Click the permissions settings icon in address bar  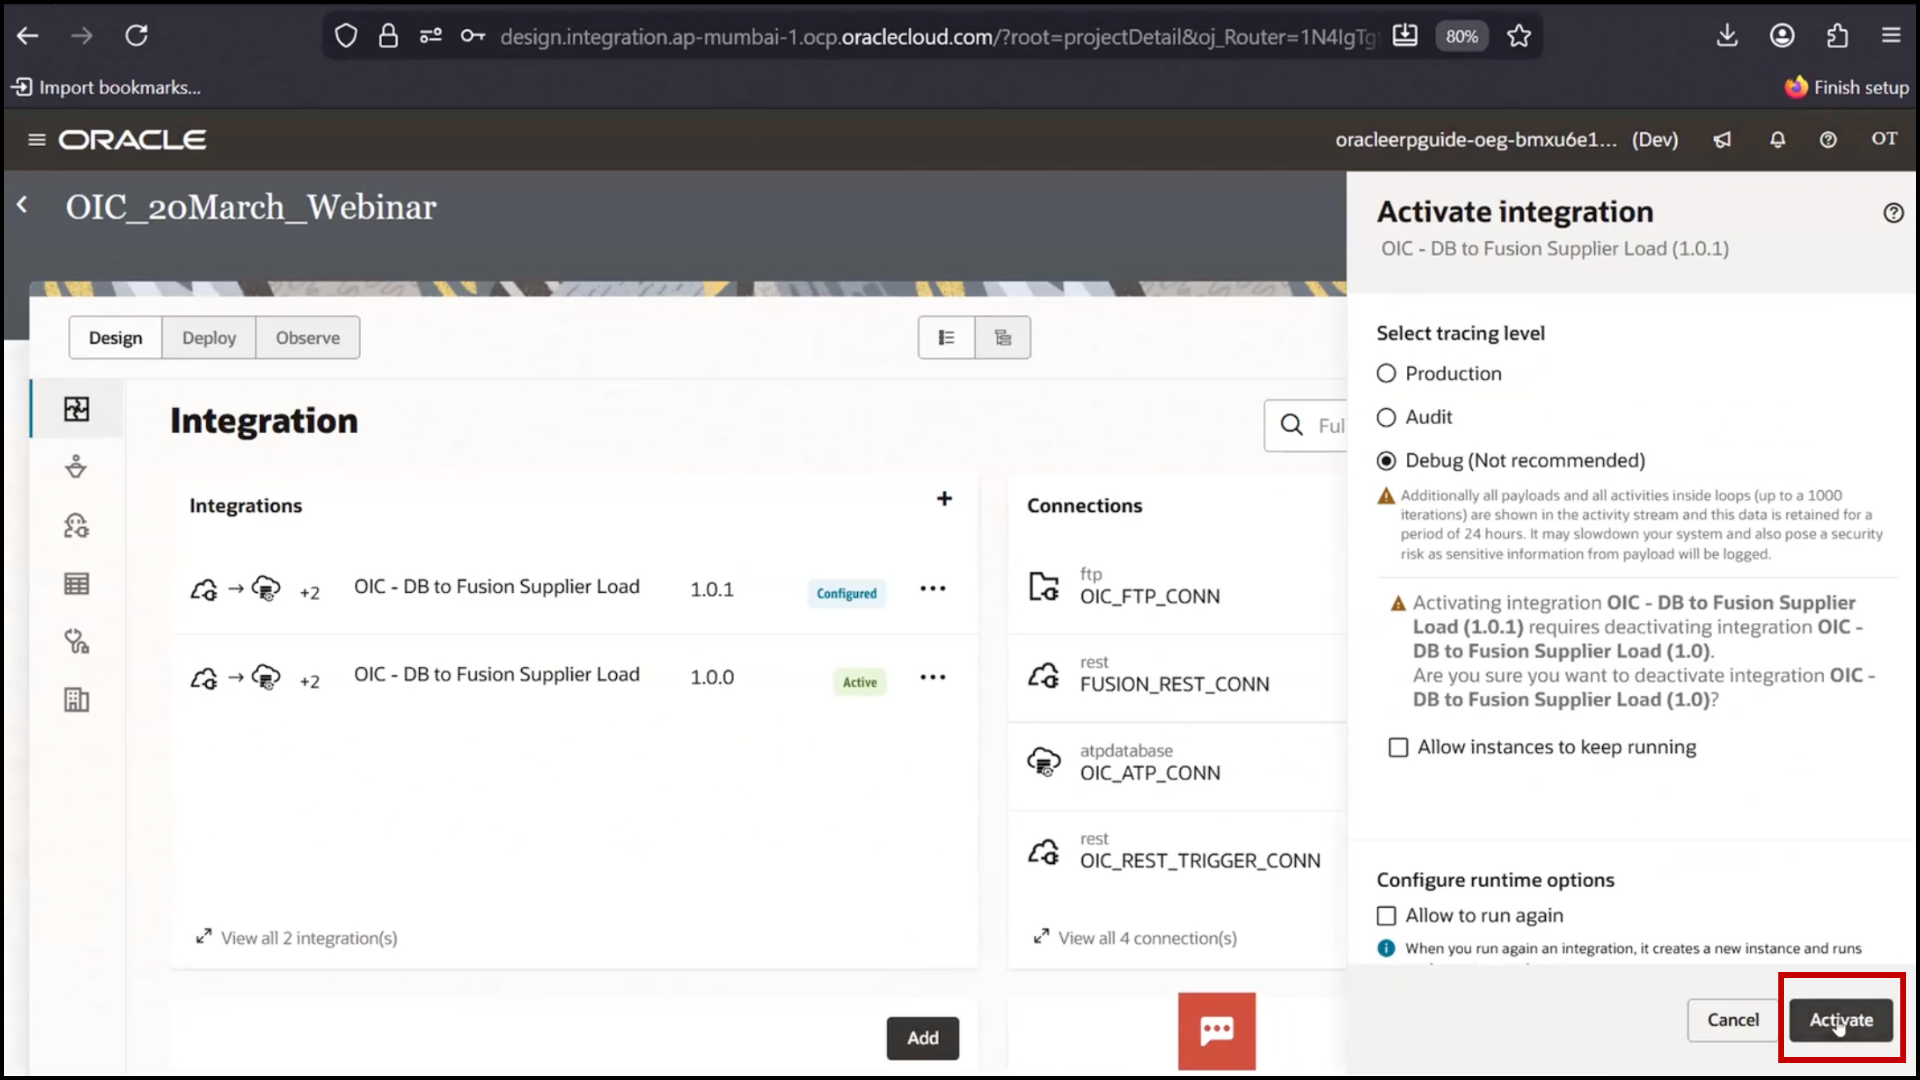click(x=430, y=37)
